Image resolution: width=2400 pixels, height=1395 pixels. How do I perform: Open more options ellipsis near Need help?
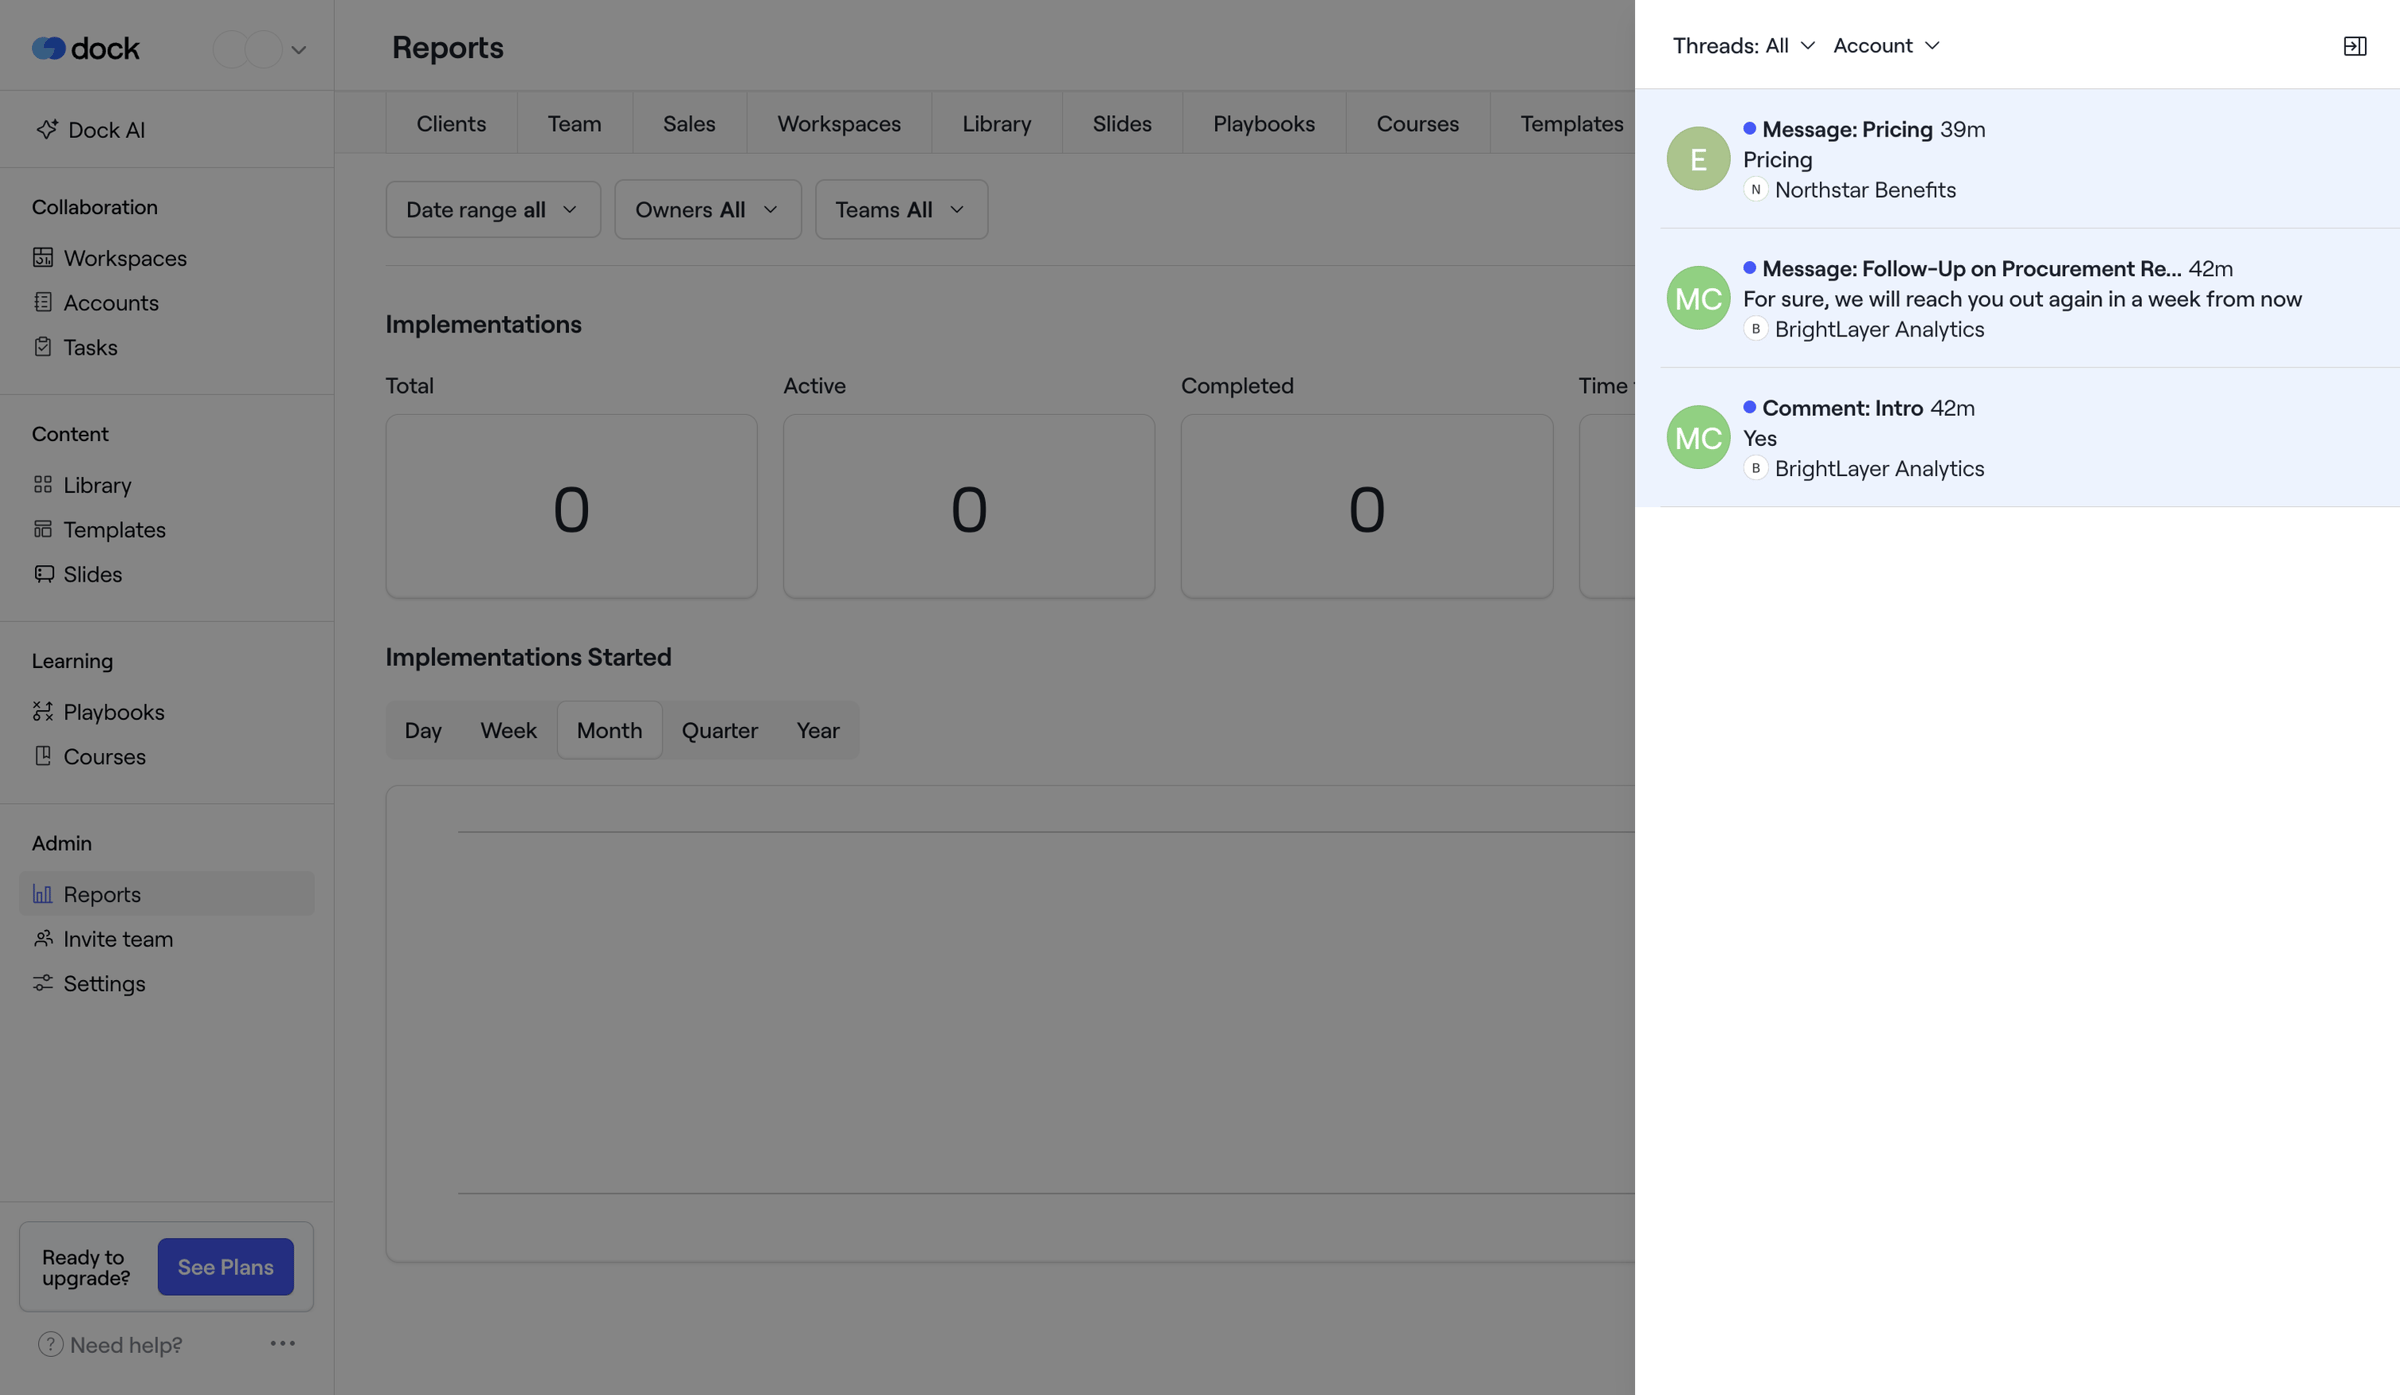tap(282, 1343)
